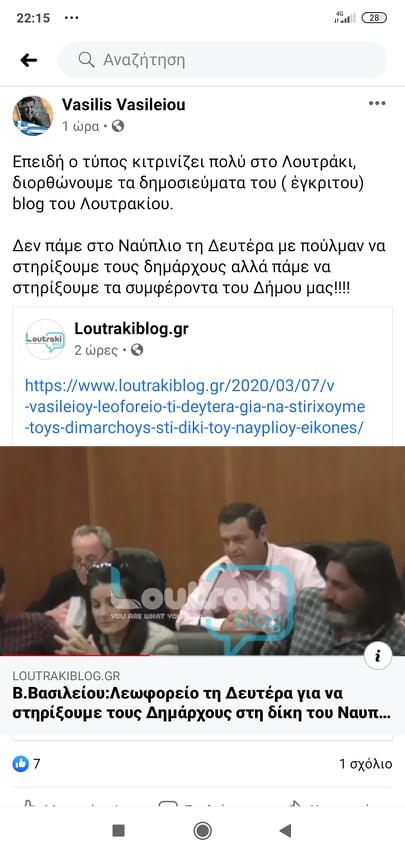Image resolution: width=405 pixels, height=855 pixels.
Task: Tap the Android home circle button
Action: pyautogui.click(x=203, y=830)
